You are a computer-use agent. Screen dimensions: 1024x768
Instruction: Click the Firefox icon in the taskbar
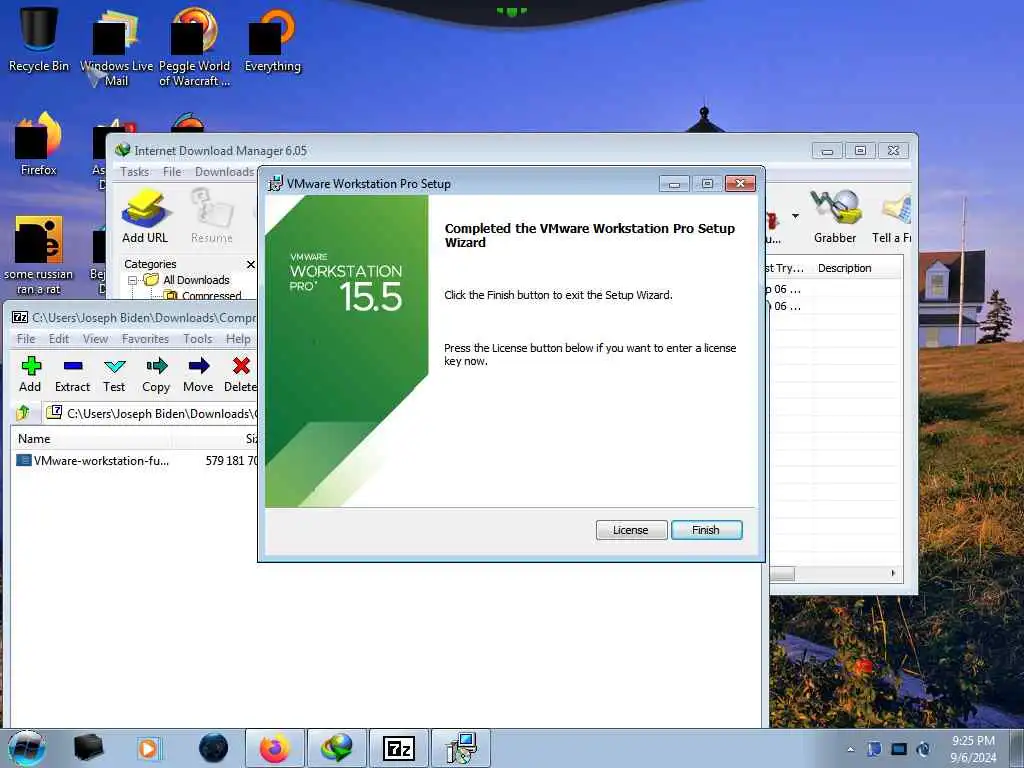275,748
